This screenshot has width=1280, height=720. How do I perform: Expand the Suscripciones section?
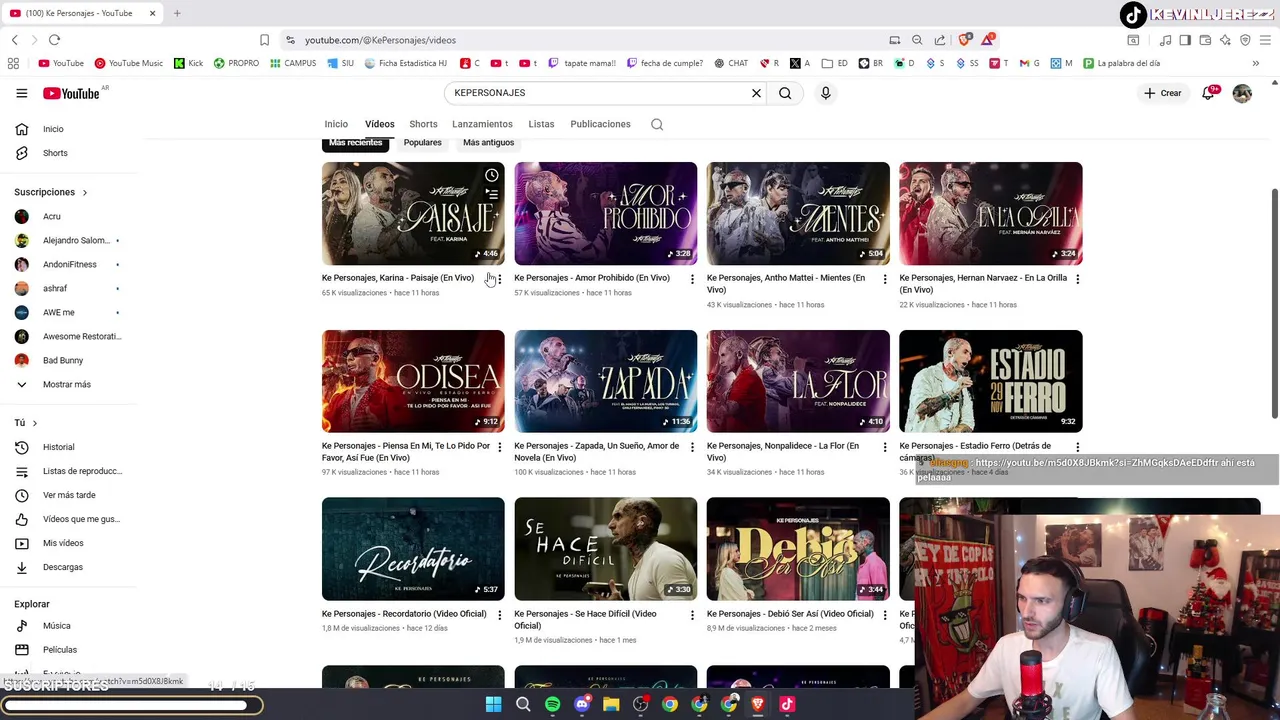click(51, 192)
